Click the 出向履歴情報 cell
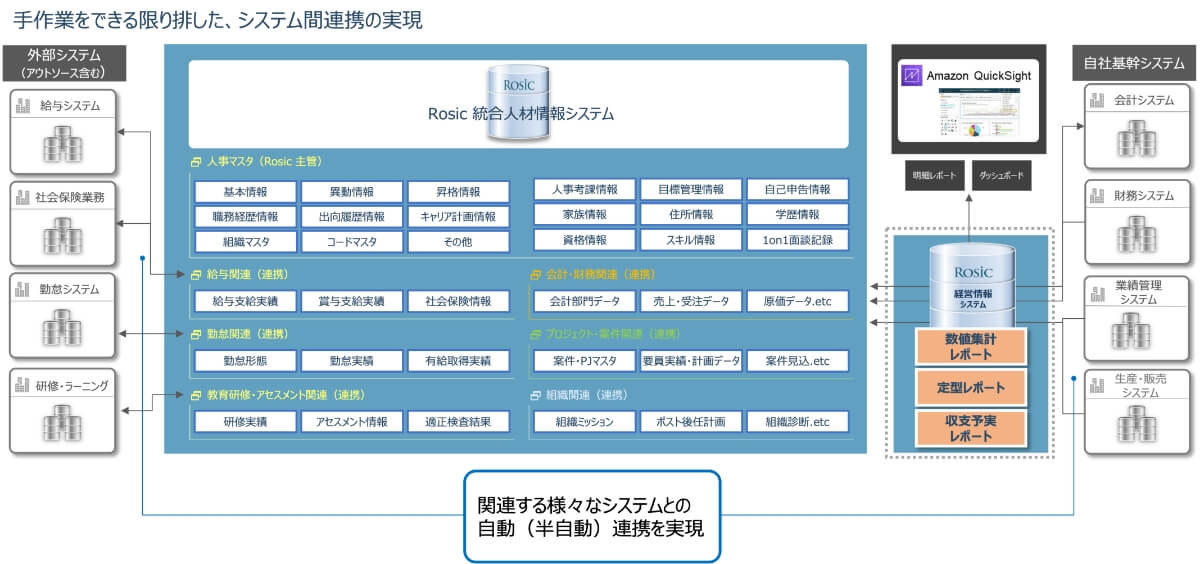This screenshot has height=564, width=1200. (x=351, y=216)
